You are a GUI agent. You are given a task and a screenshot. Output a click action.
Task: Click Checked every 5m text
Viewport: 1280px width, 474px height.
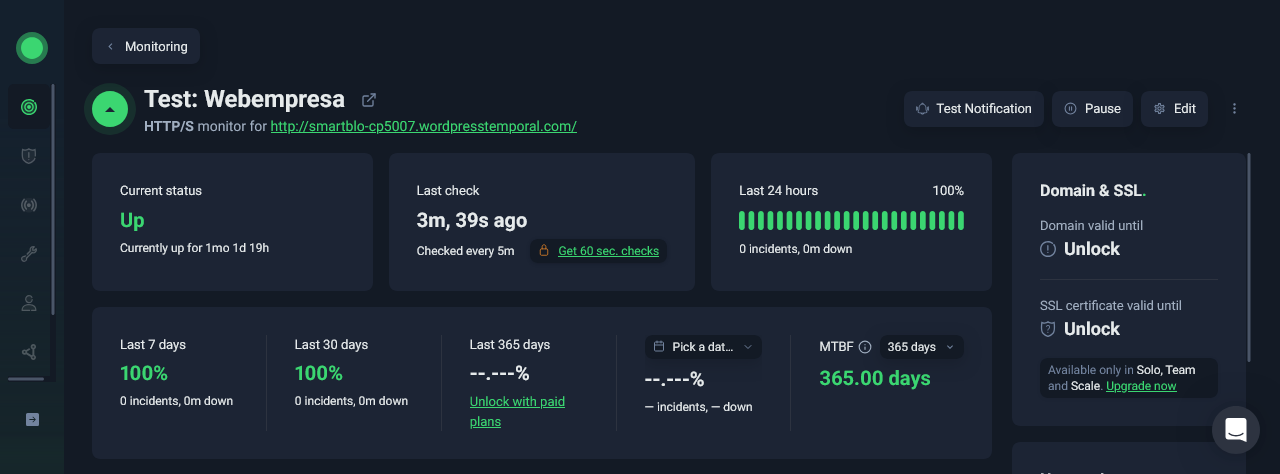click(x=465, y=251)
